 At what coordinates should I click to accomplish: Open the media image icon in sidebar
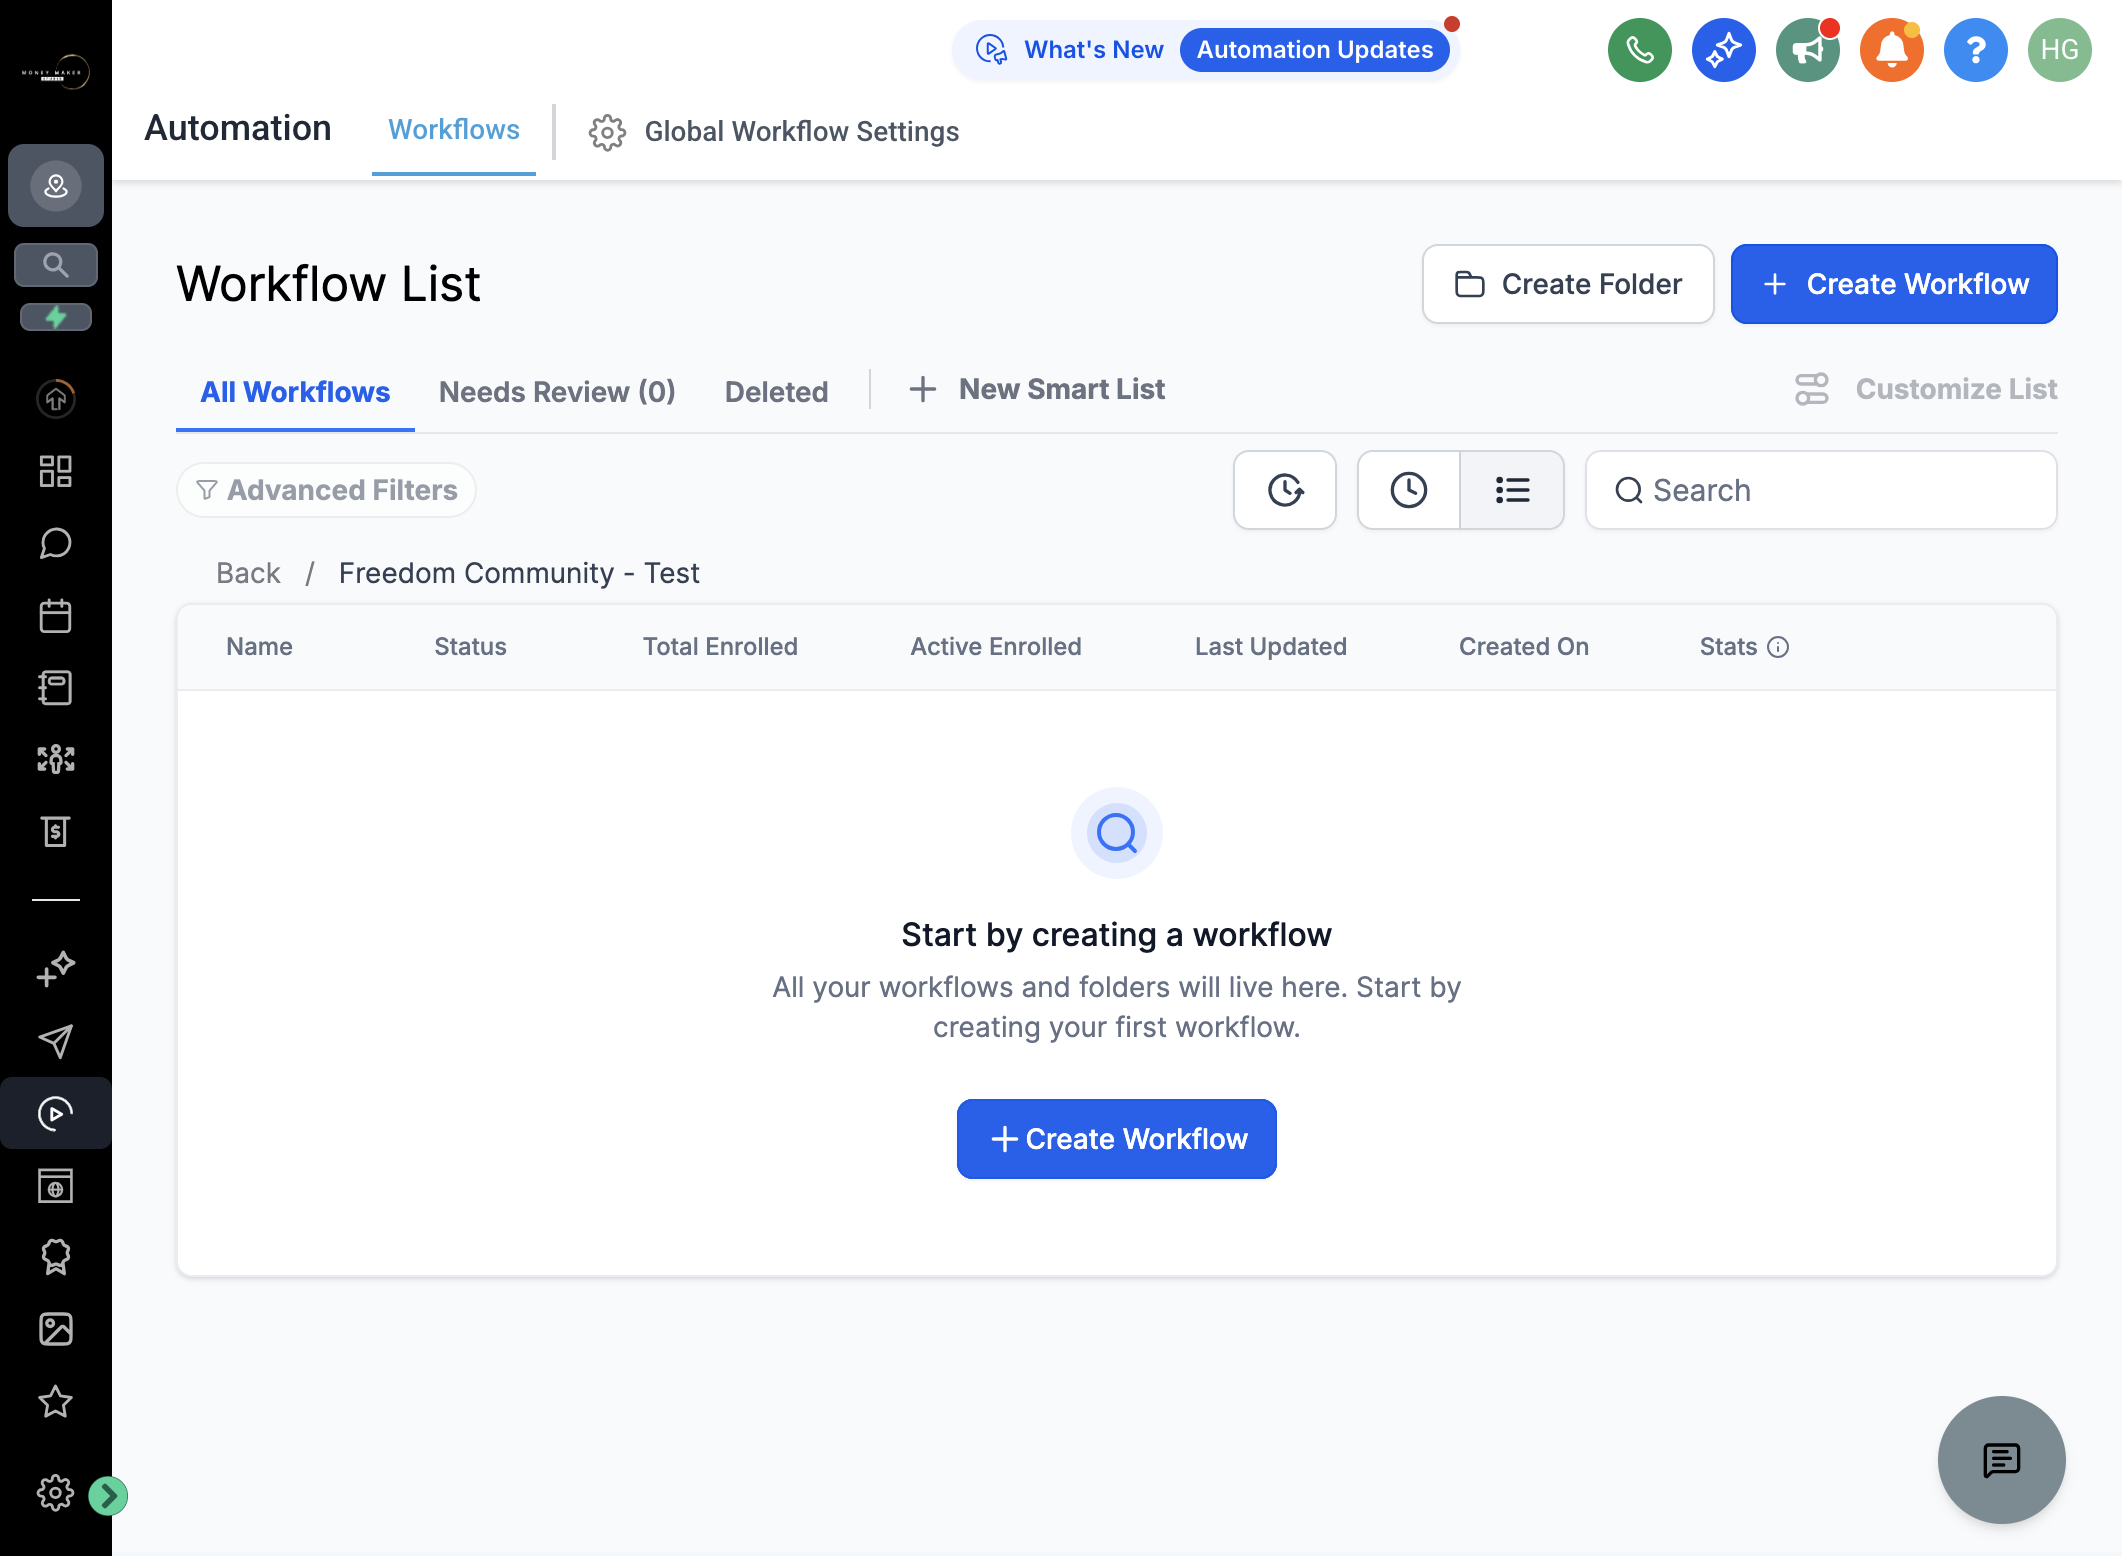56,1329
